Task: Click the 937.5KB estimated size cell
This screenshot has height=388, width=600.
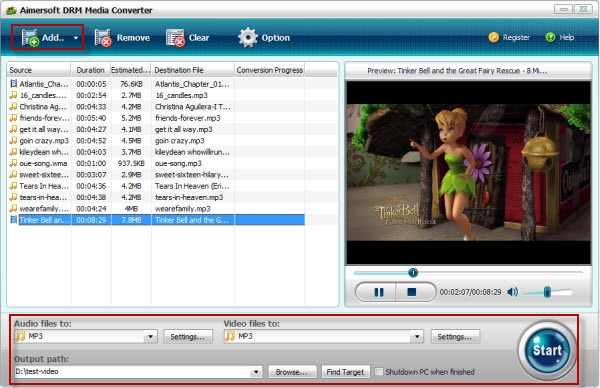Action: (131, 163)
